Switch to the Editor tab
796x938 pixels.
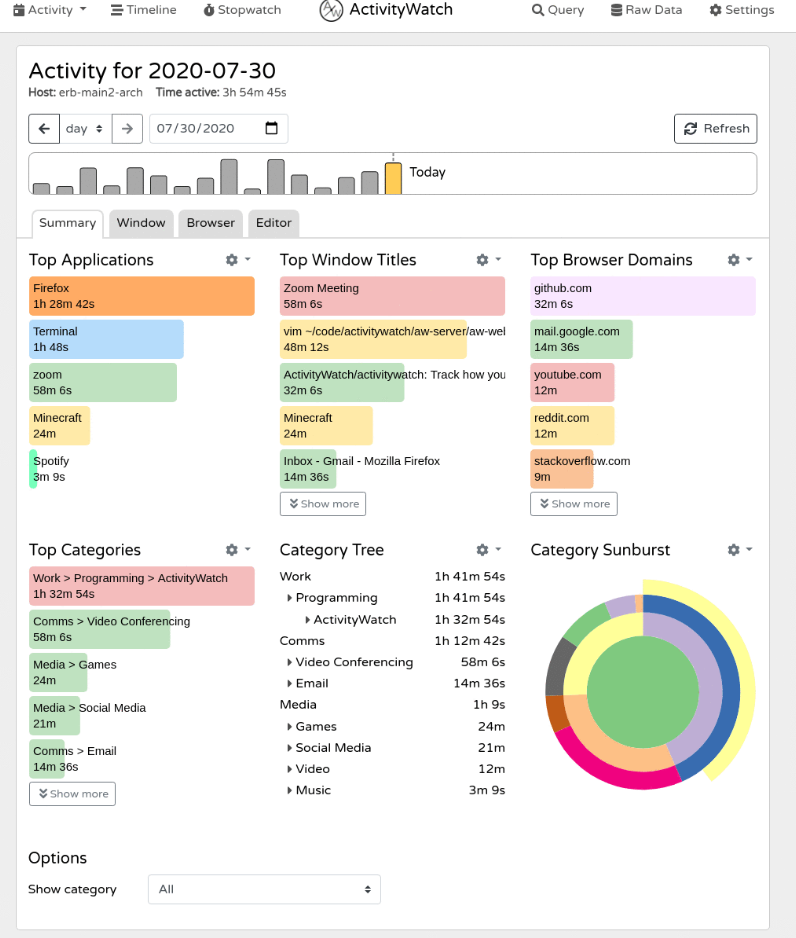coord(273,223)
